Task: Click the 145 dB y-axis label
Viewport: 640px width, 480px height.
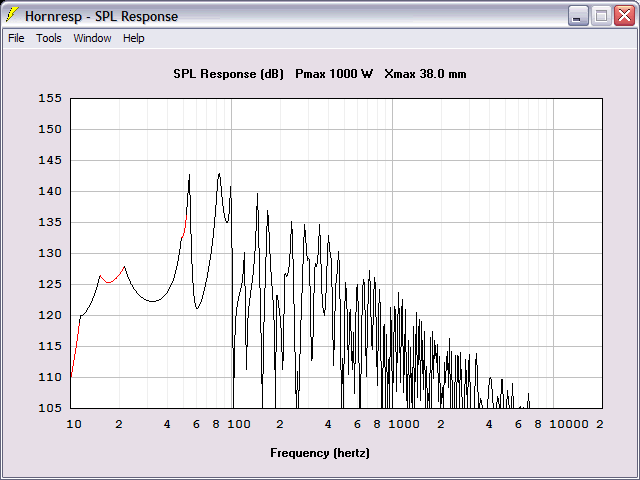Action: pos(50,160)
